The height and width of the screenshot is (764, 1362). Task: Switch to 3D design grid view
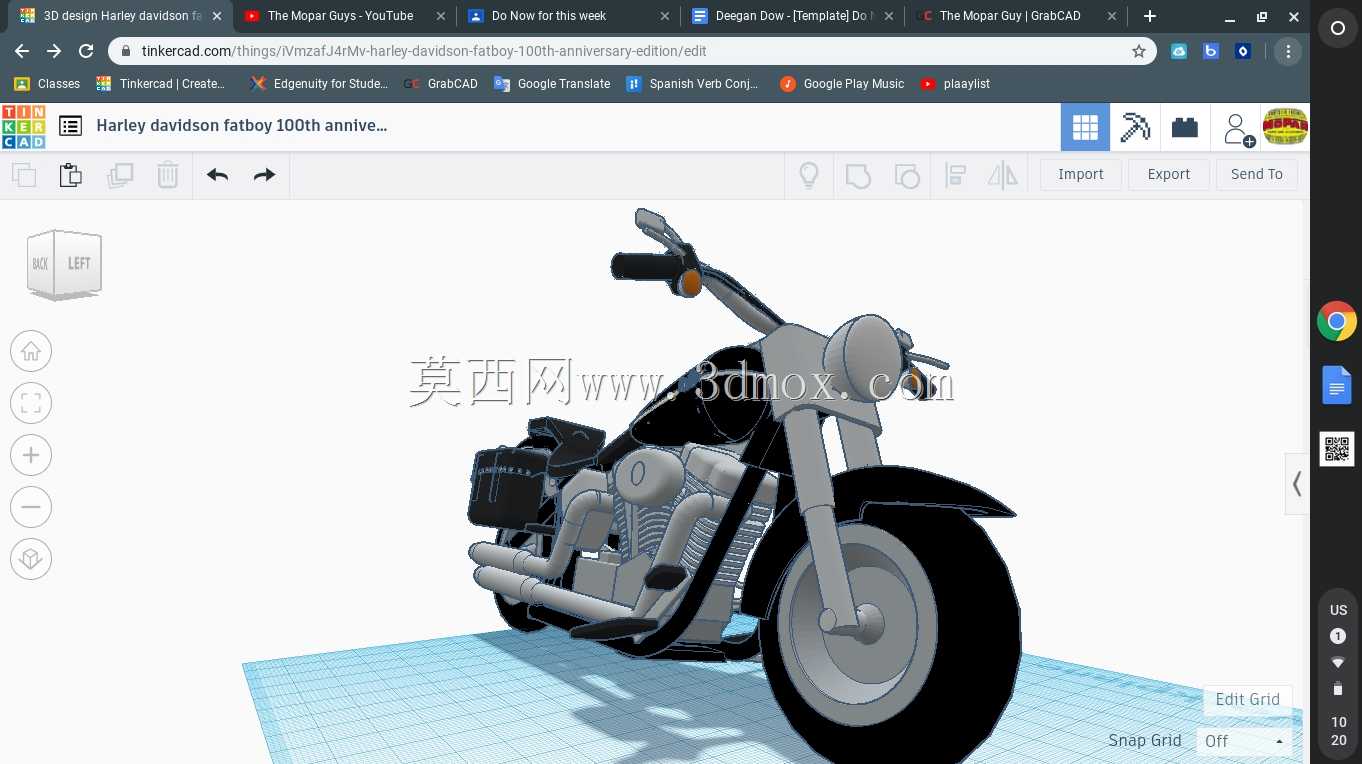tap(1085, 127)
